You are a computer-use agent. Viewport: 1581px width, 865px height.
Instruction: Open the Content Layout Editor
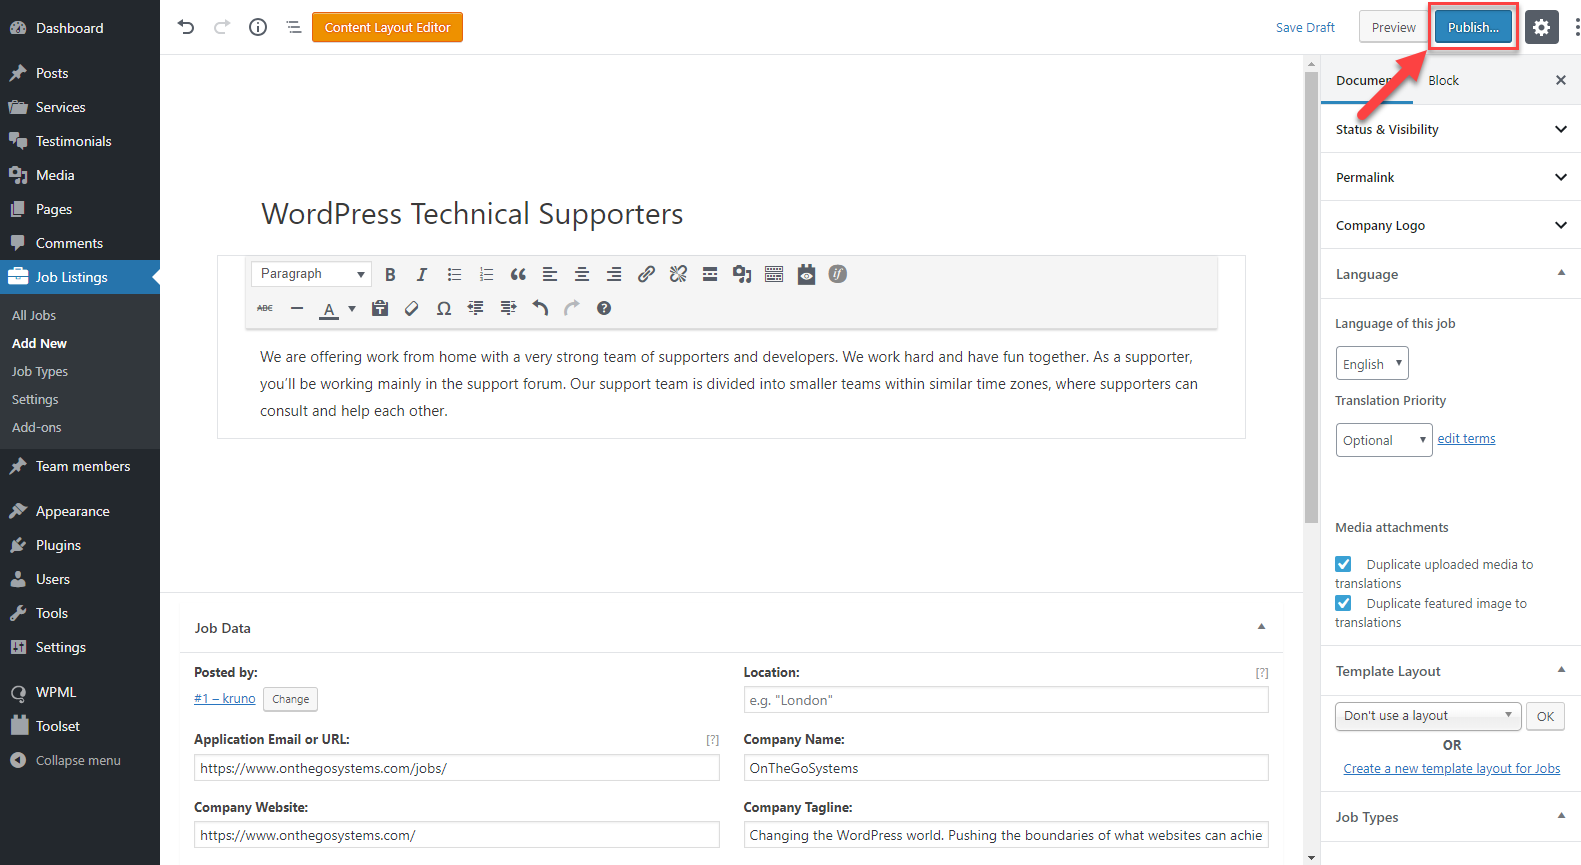click(387, 27)
